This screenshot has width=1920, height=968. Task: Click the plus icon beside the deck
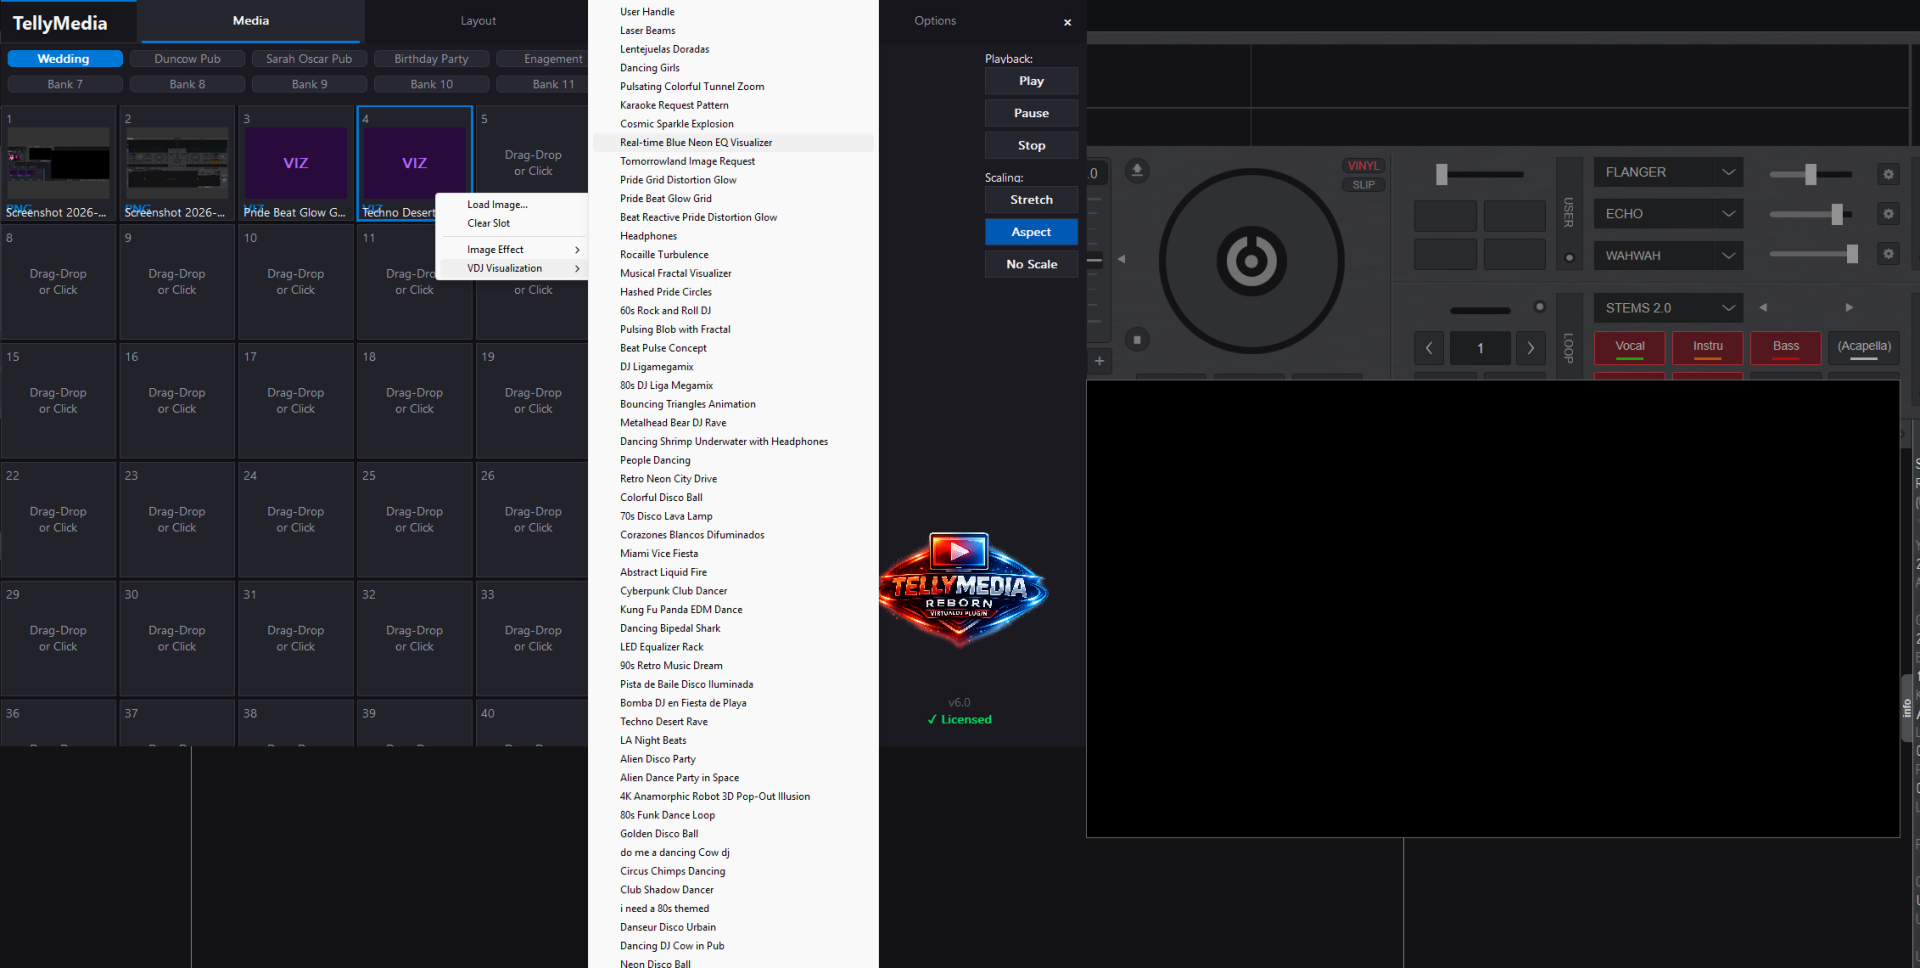[x=1099, y=361]
